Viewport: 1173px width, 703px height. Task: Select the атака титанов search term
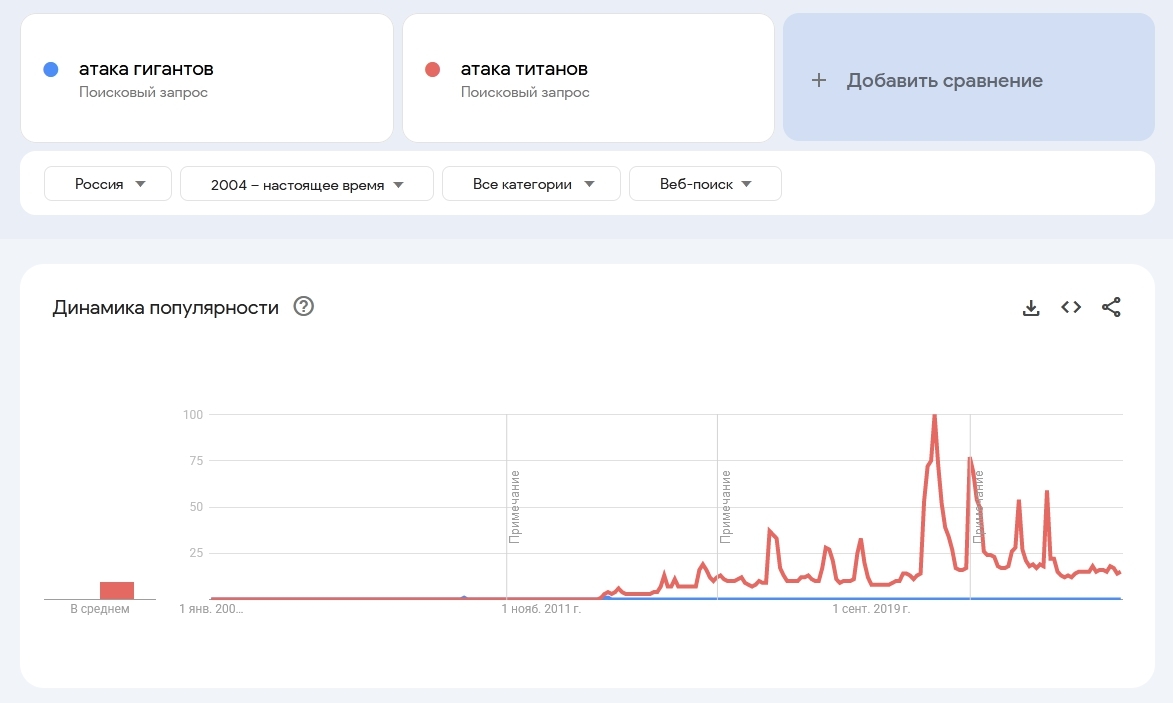click(524, 69)
